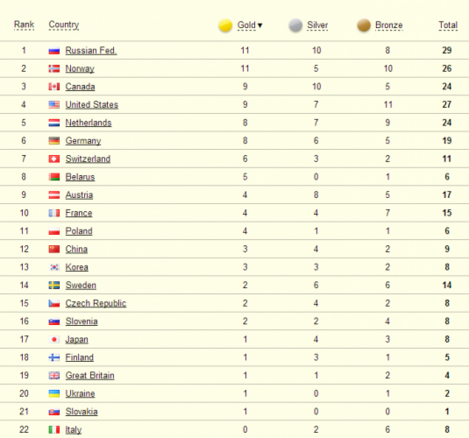Sort table by Bronze column
The height and width of the screenshot is (438, 469).
point(389,25)
